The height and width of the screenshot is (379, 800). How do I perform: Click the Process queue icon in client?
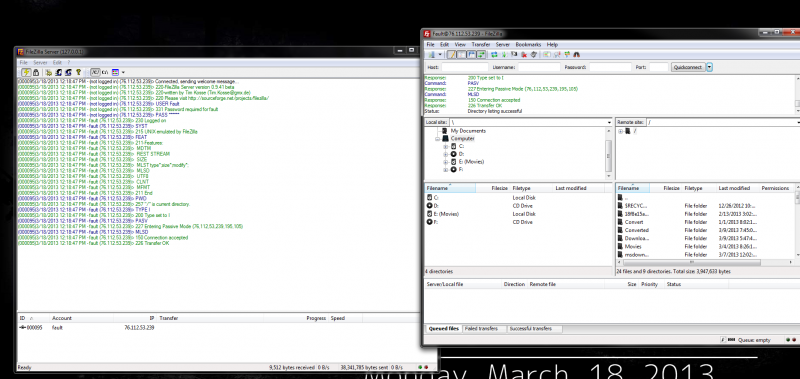tap(504, 55)
